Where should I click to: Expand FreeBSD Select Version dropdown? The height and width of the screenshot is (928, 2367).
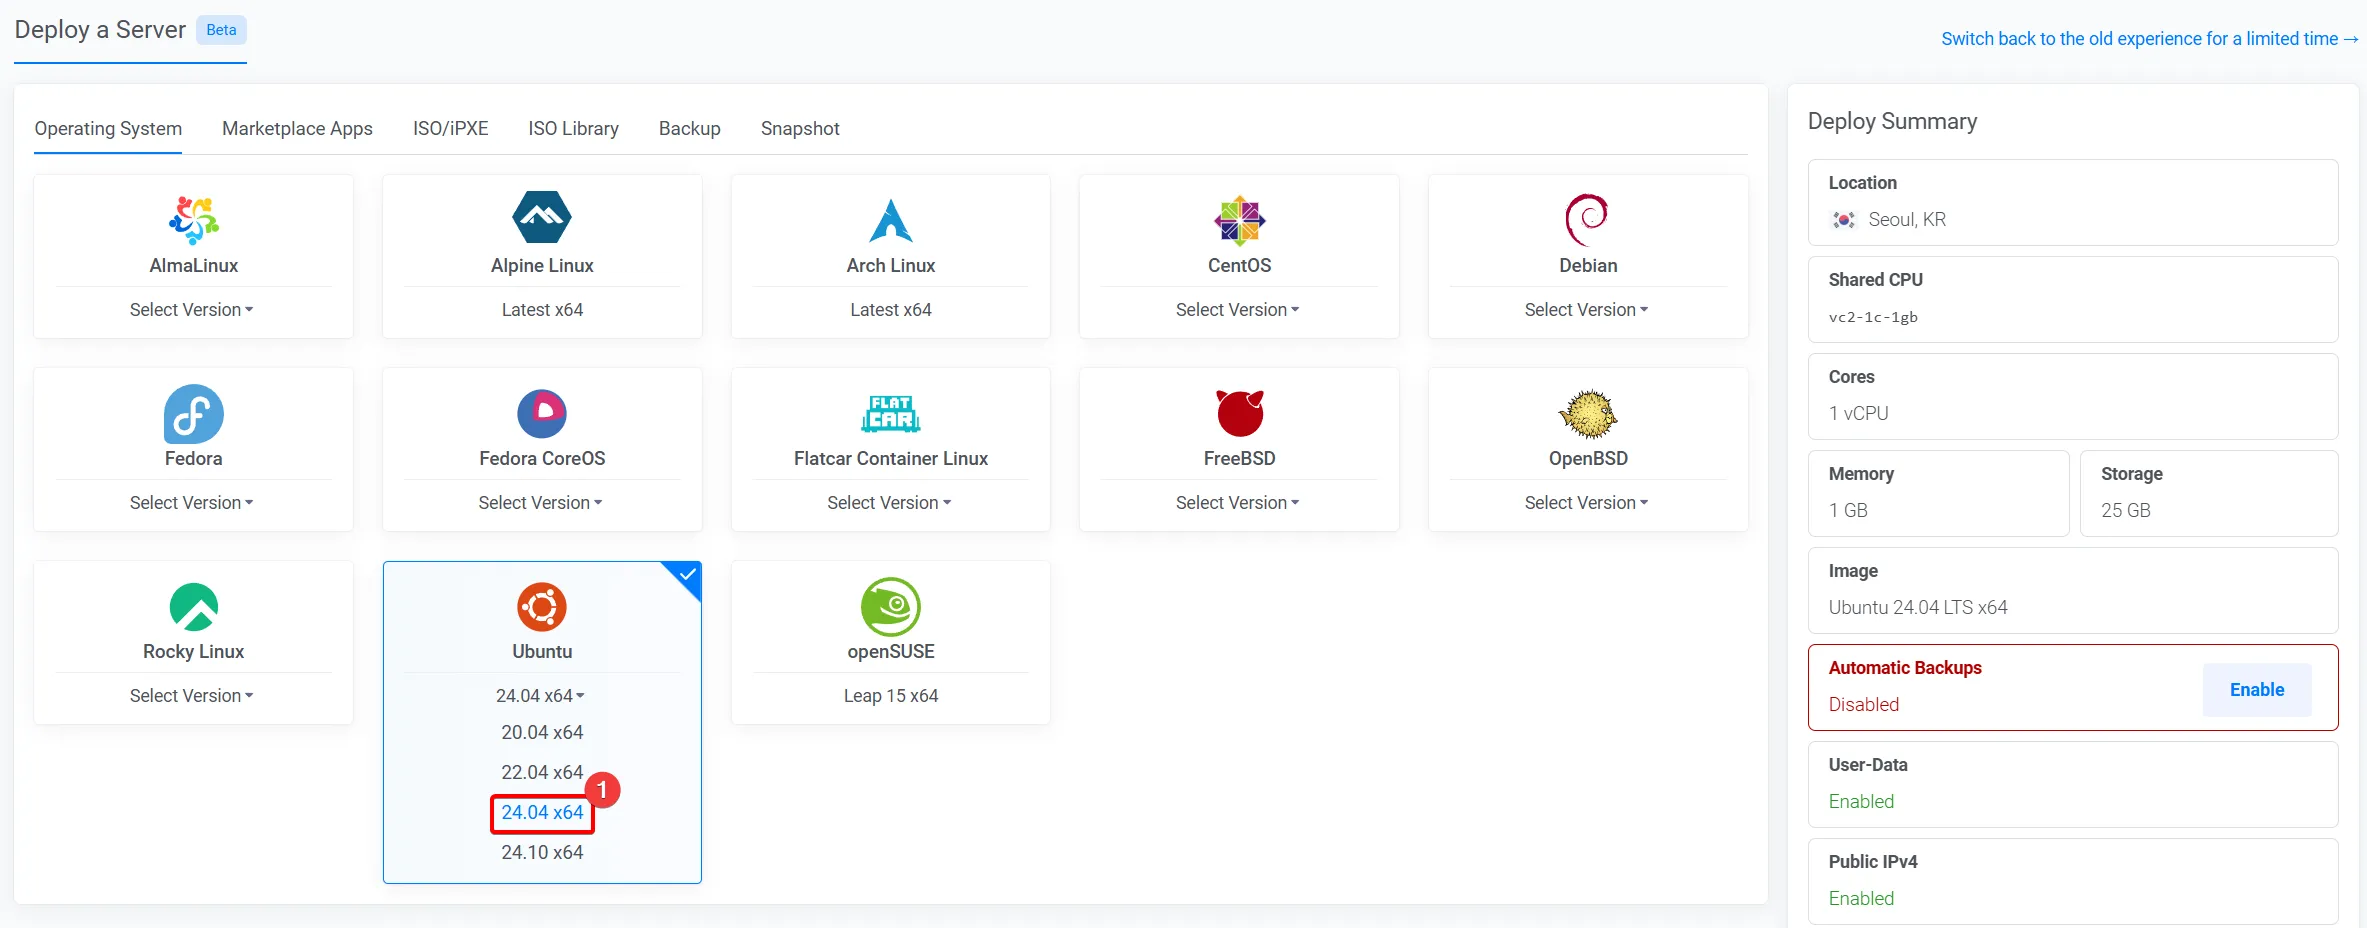[x=1237, y=503]
